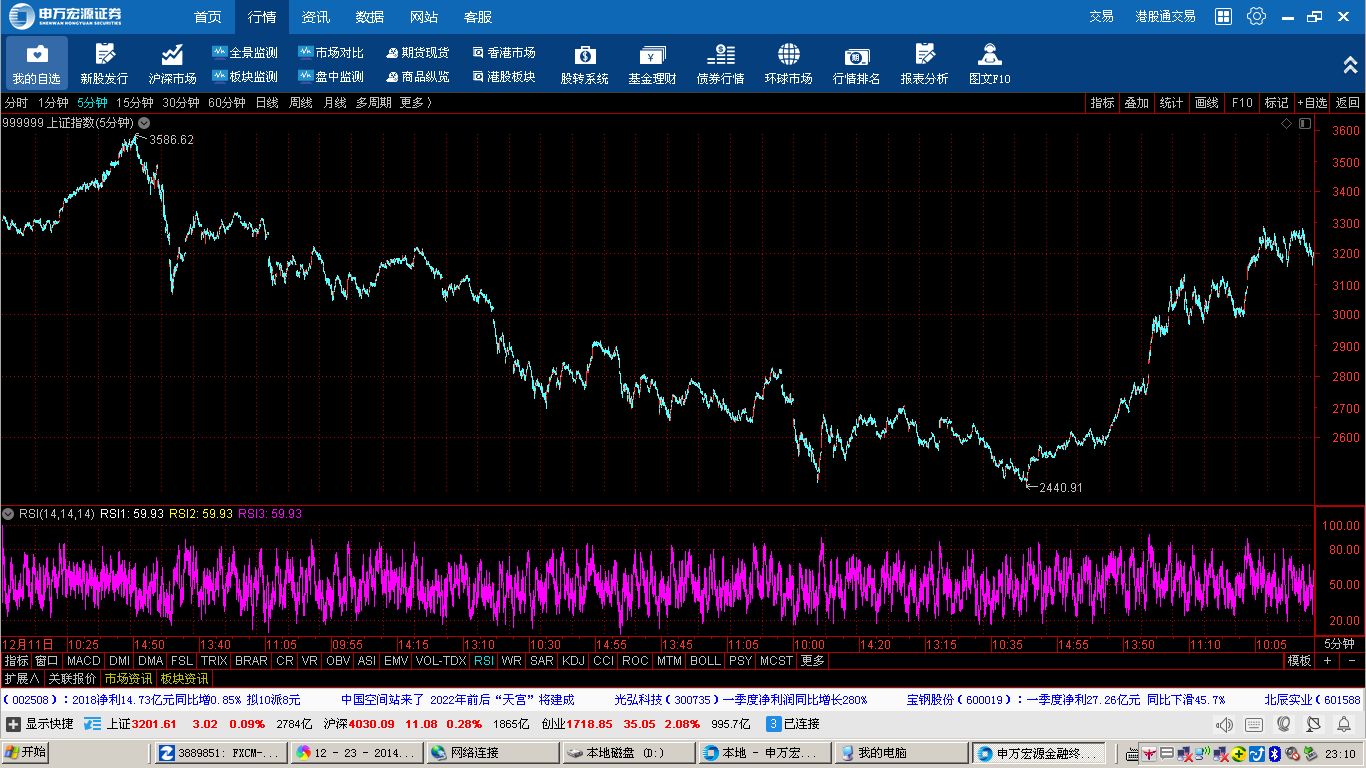
Task: Select the MACD indicator
Action: pos(84,661)
